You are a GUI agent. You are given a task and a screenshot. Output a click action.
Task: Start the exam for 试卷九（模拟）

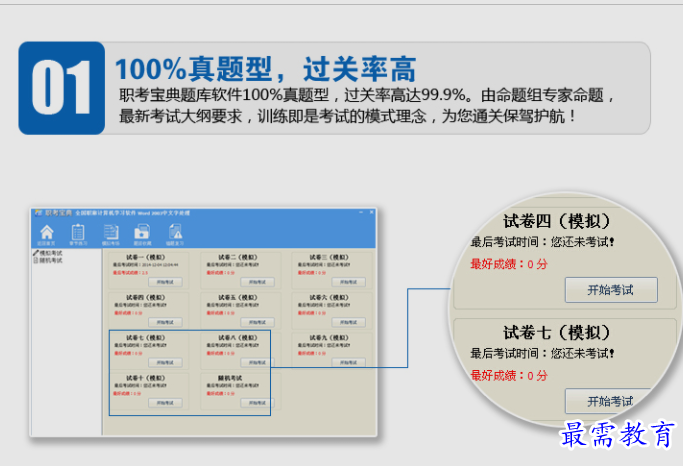coord(348,362)
